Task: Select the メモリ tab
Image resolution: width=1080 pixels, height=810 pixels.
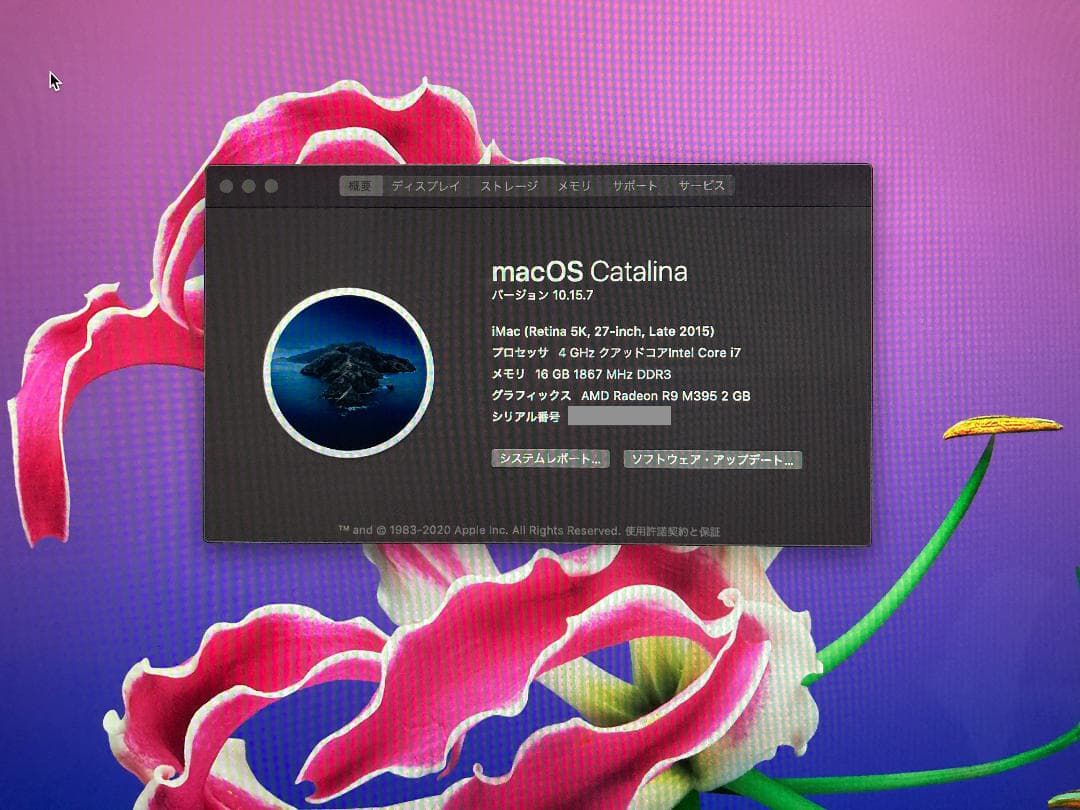Action: [x=573, y=186]
